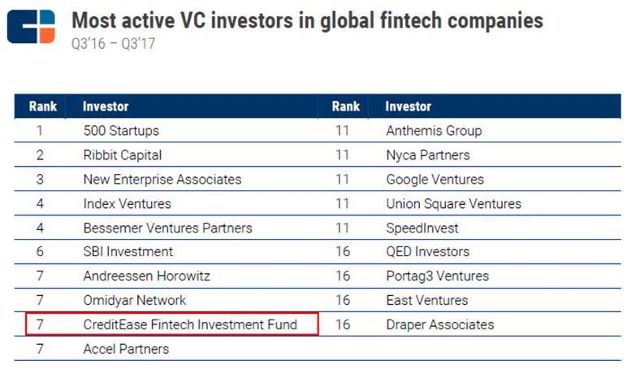Viewport: 640px width, 387px height.
Task: Select Nyca Partners row
Action: 469,155
